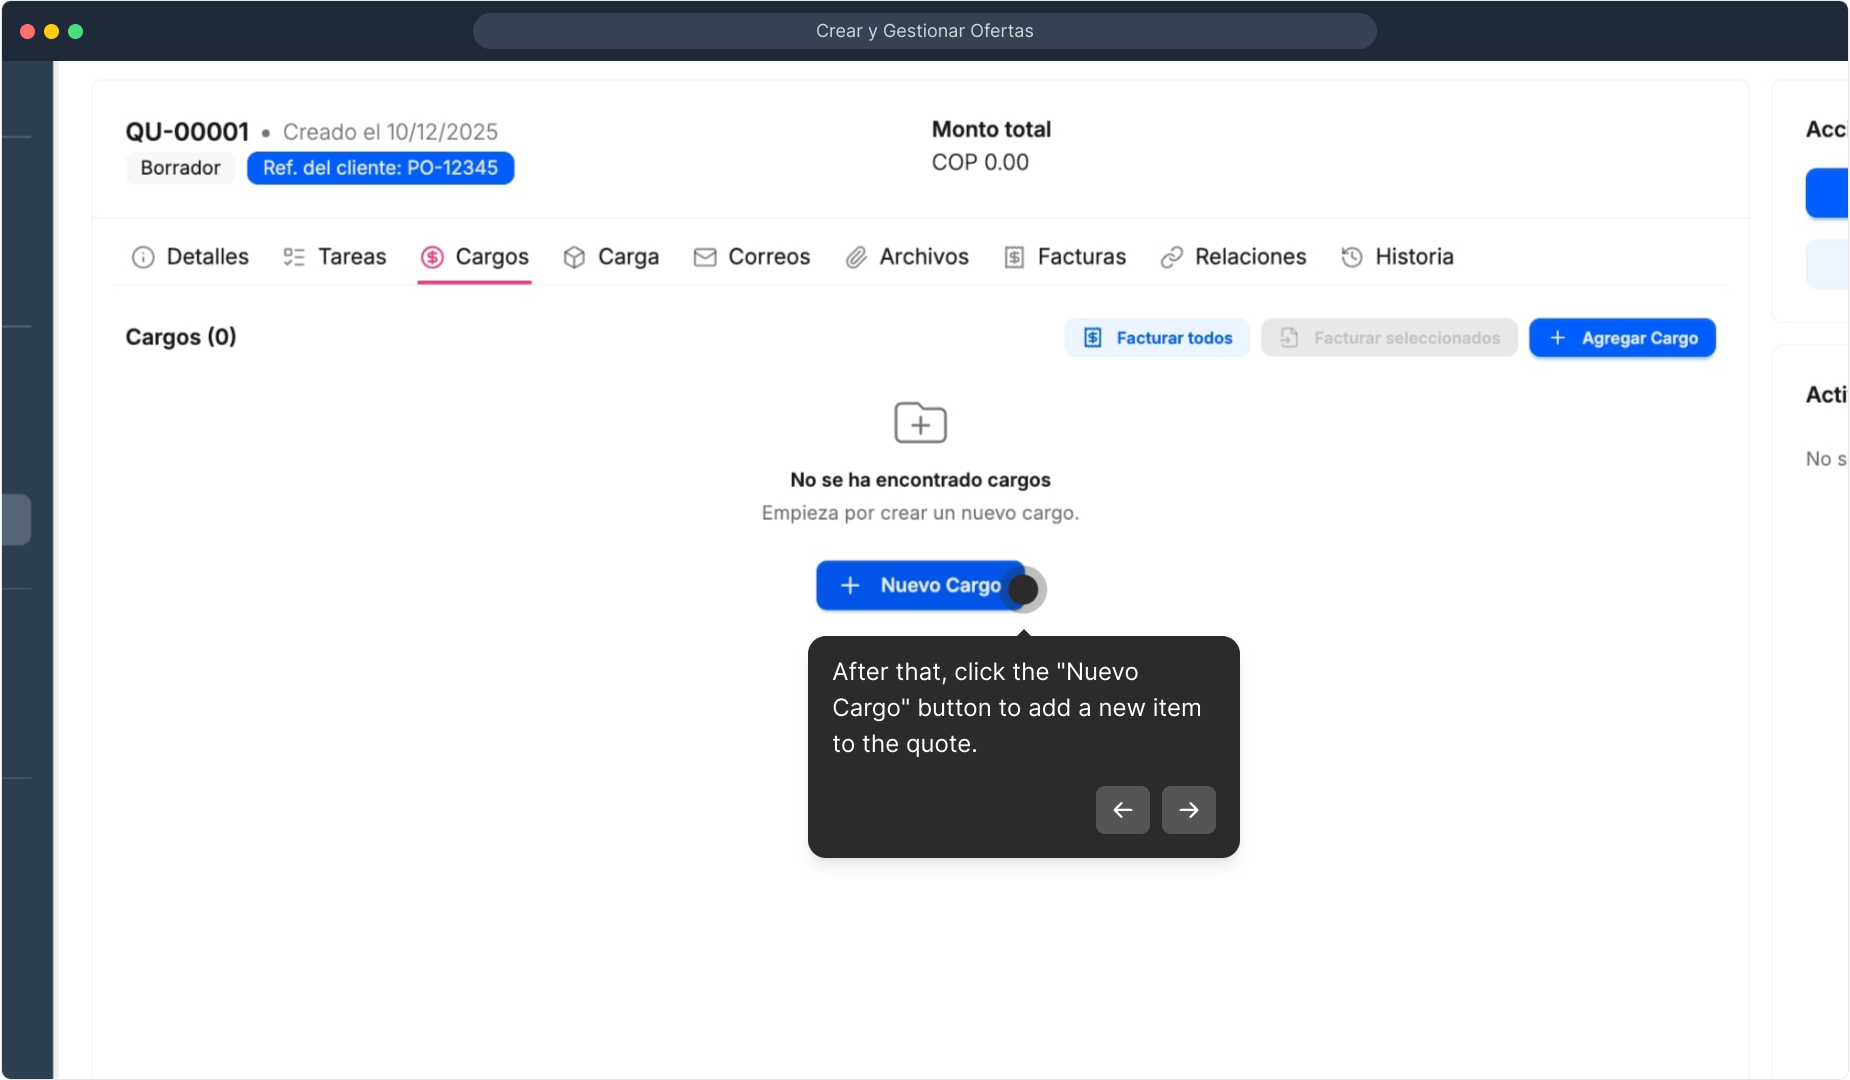
Task: Click the info icon beside Detalles
Action: pyautogui.click(x=143, y=258)
